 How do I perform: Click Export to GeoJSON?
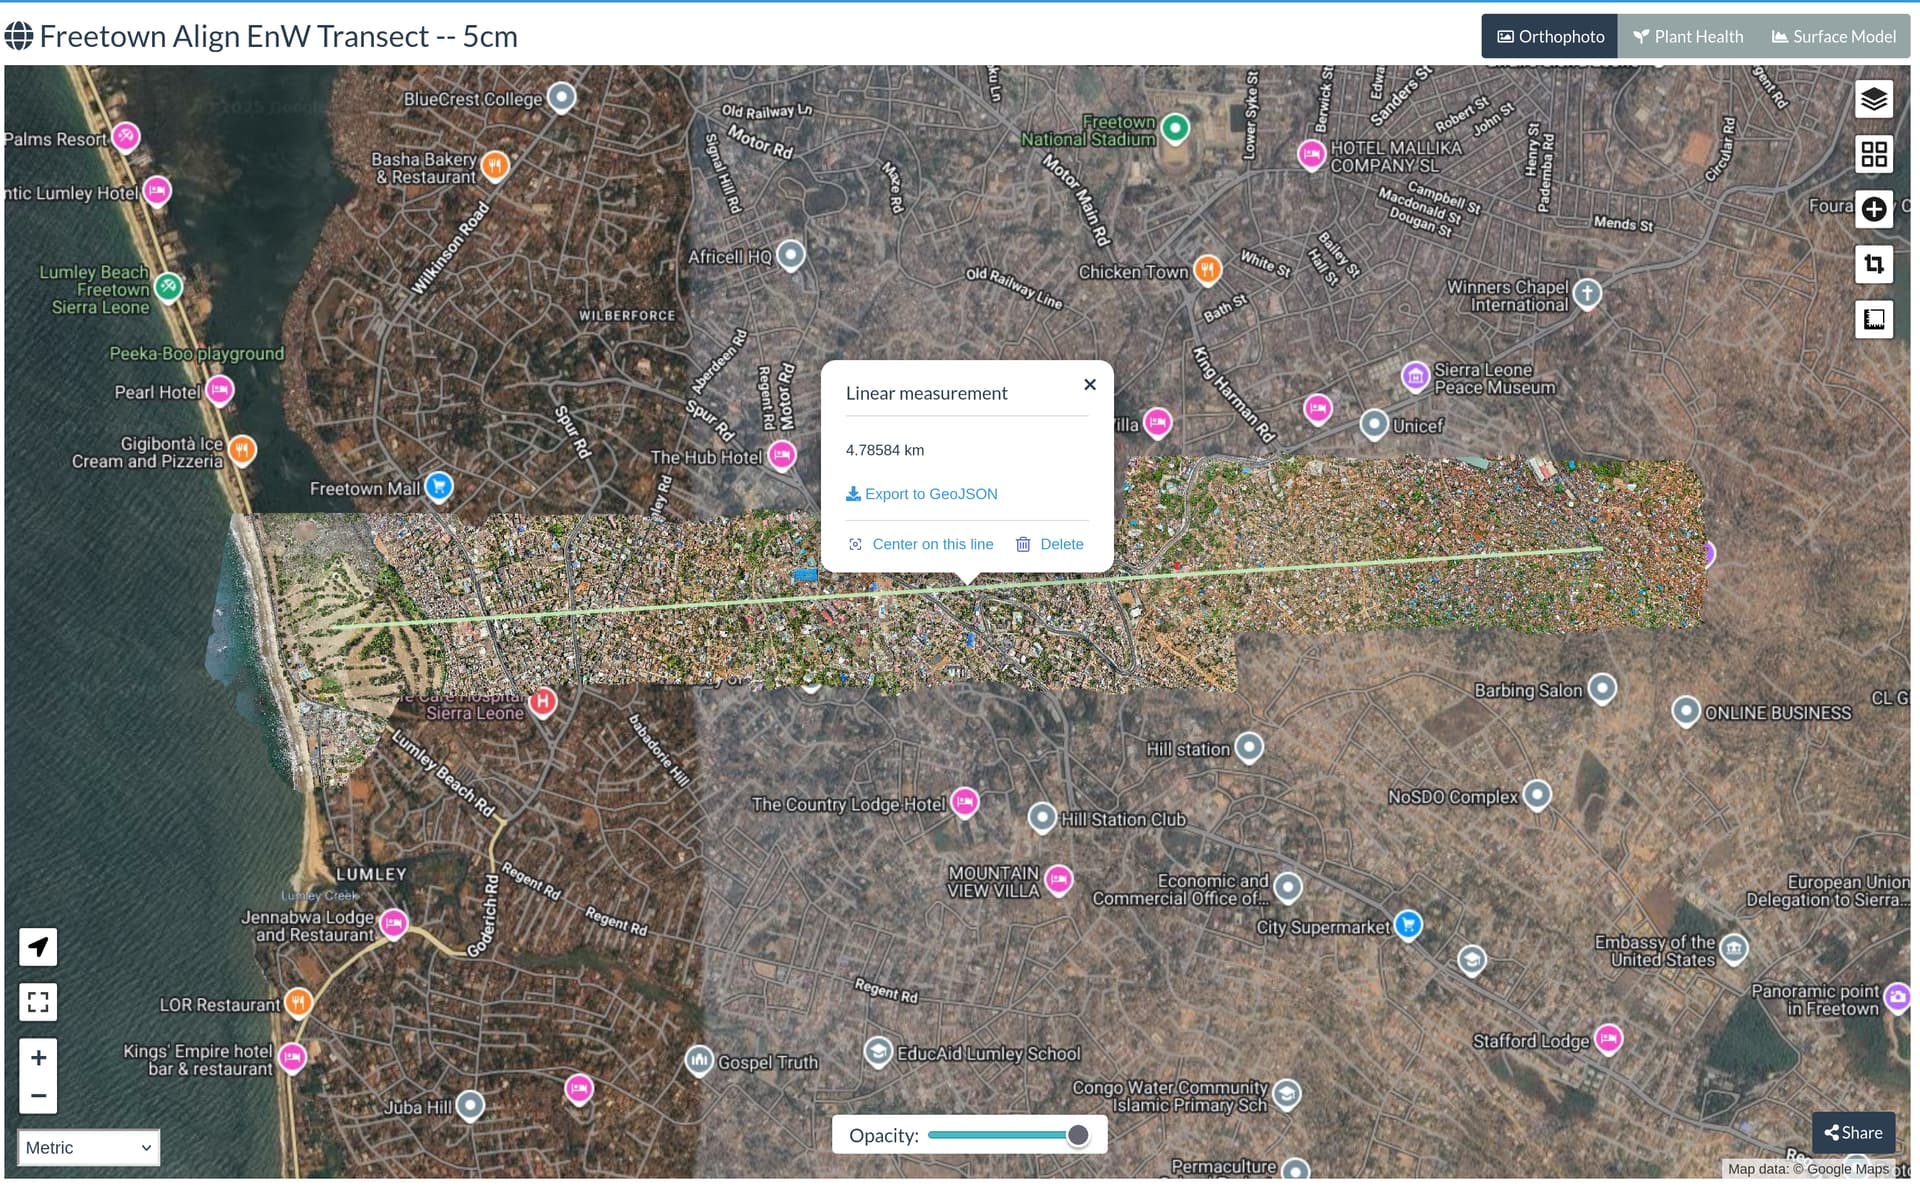(921, 493)
